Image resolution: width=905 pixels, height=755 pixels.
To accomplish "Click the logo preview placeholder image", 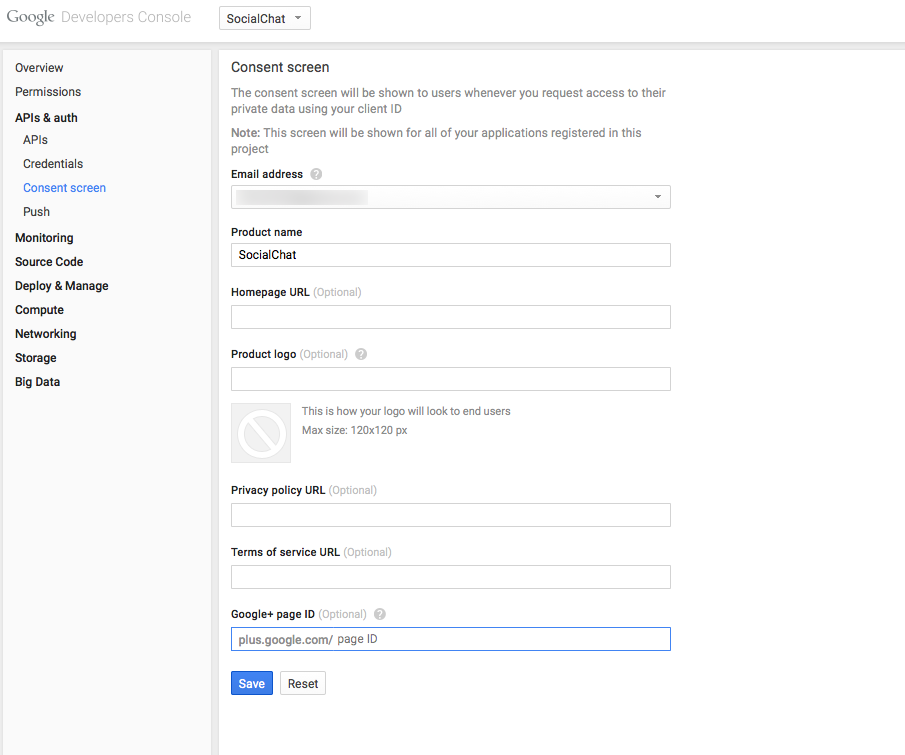I will click(x=260, y=433).
